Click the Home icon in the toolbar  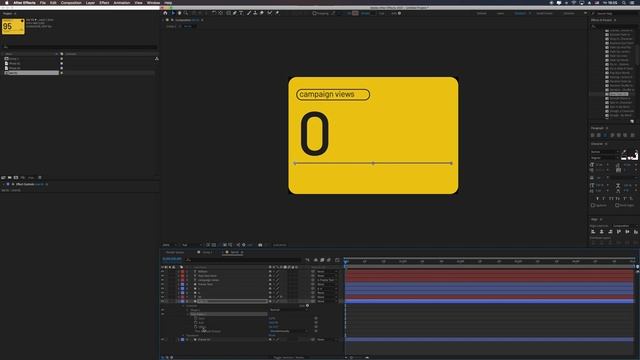(165, 13)
